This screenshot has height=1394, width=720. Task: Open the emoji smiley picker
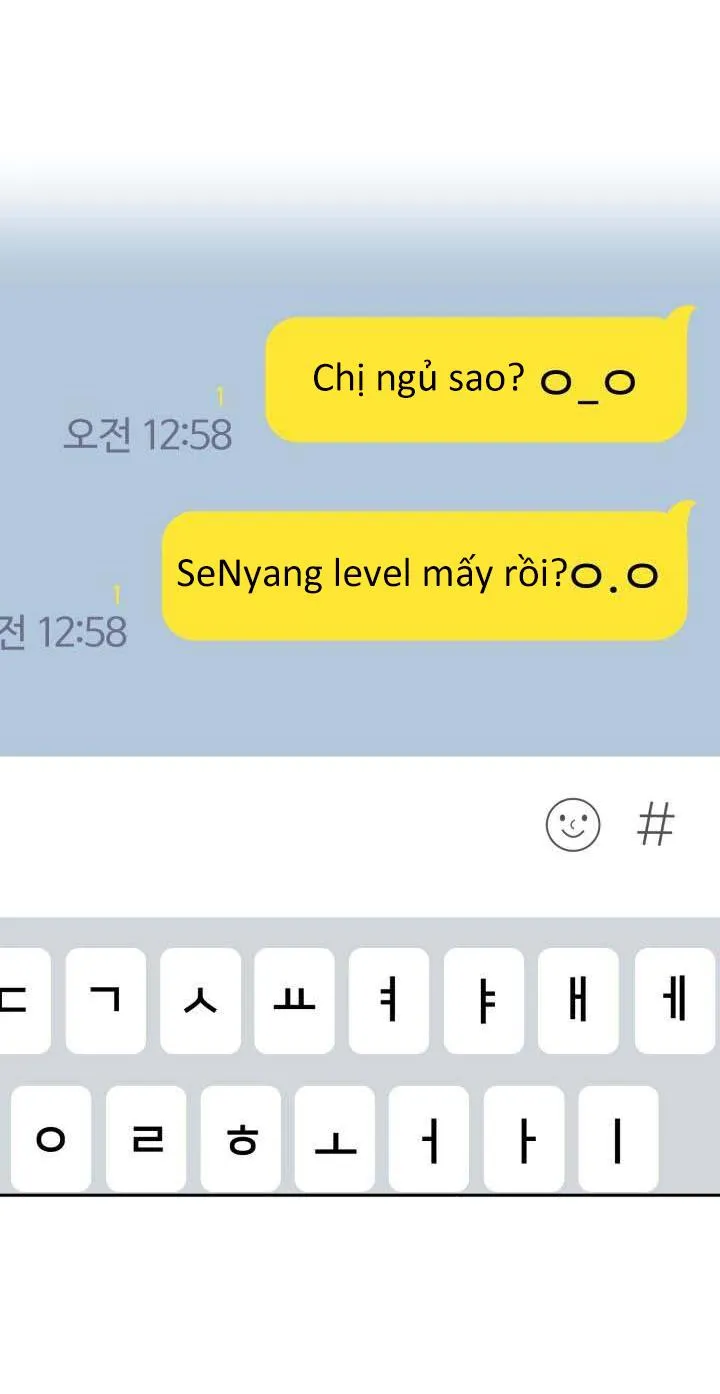(573, 825)
